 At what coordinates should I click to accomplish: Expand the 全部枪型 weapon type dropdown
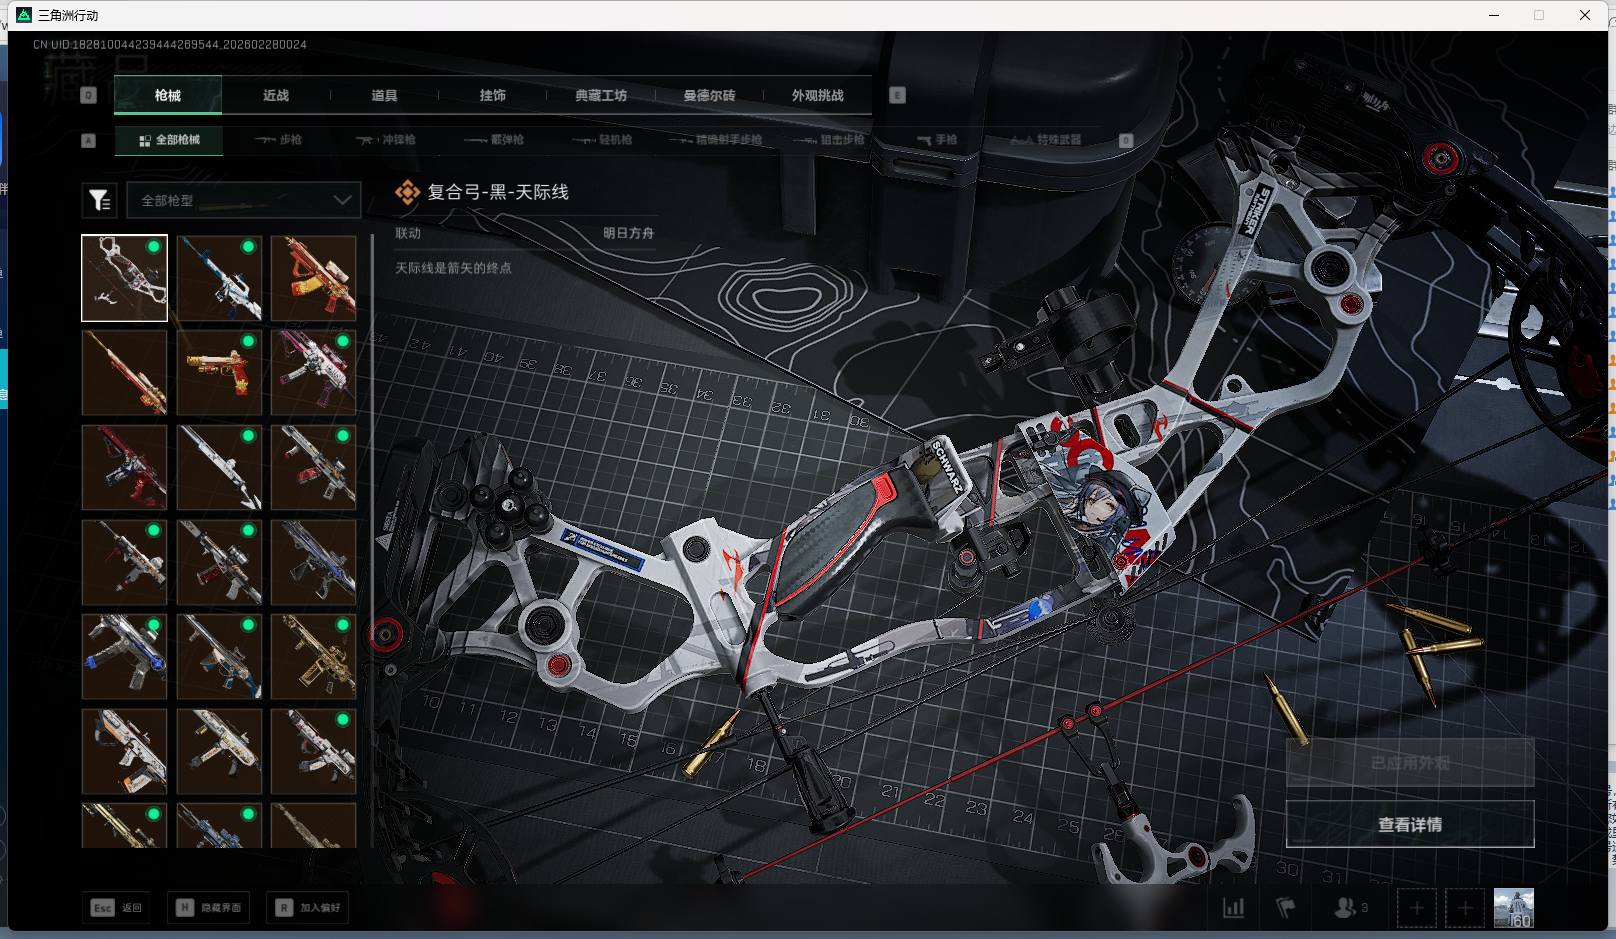244,200
